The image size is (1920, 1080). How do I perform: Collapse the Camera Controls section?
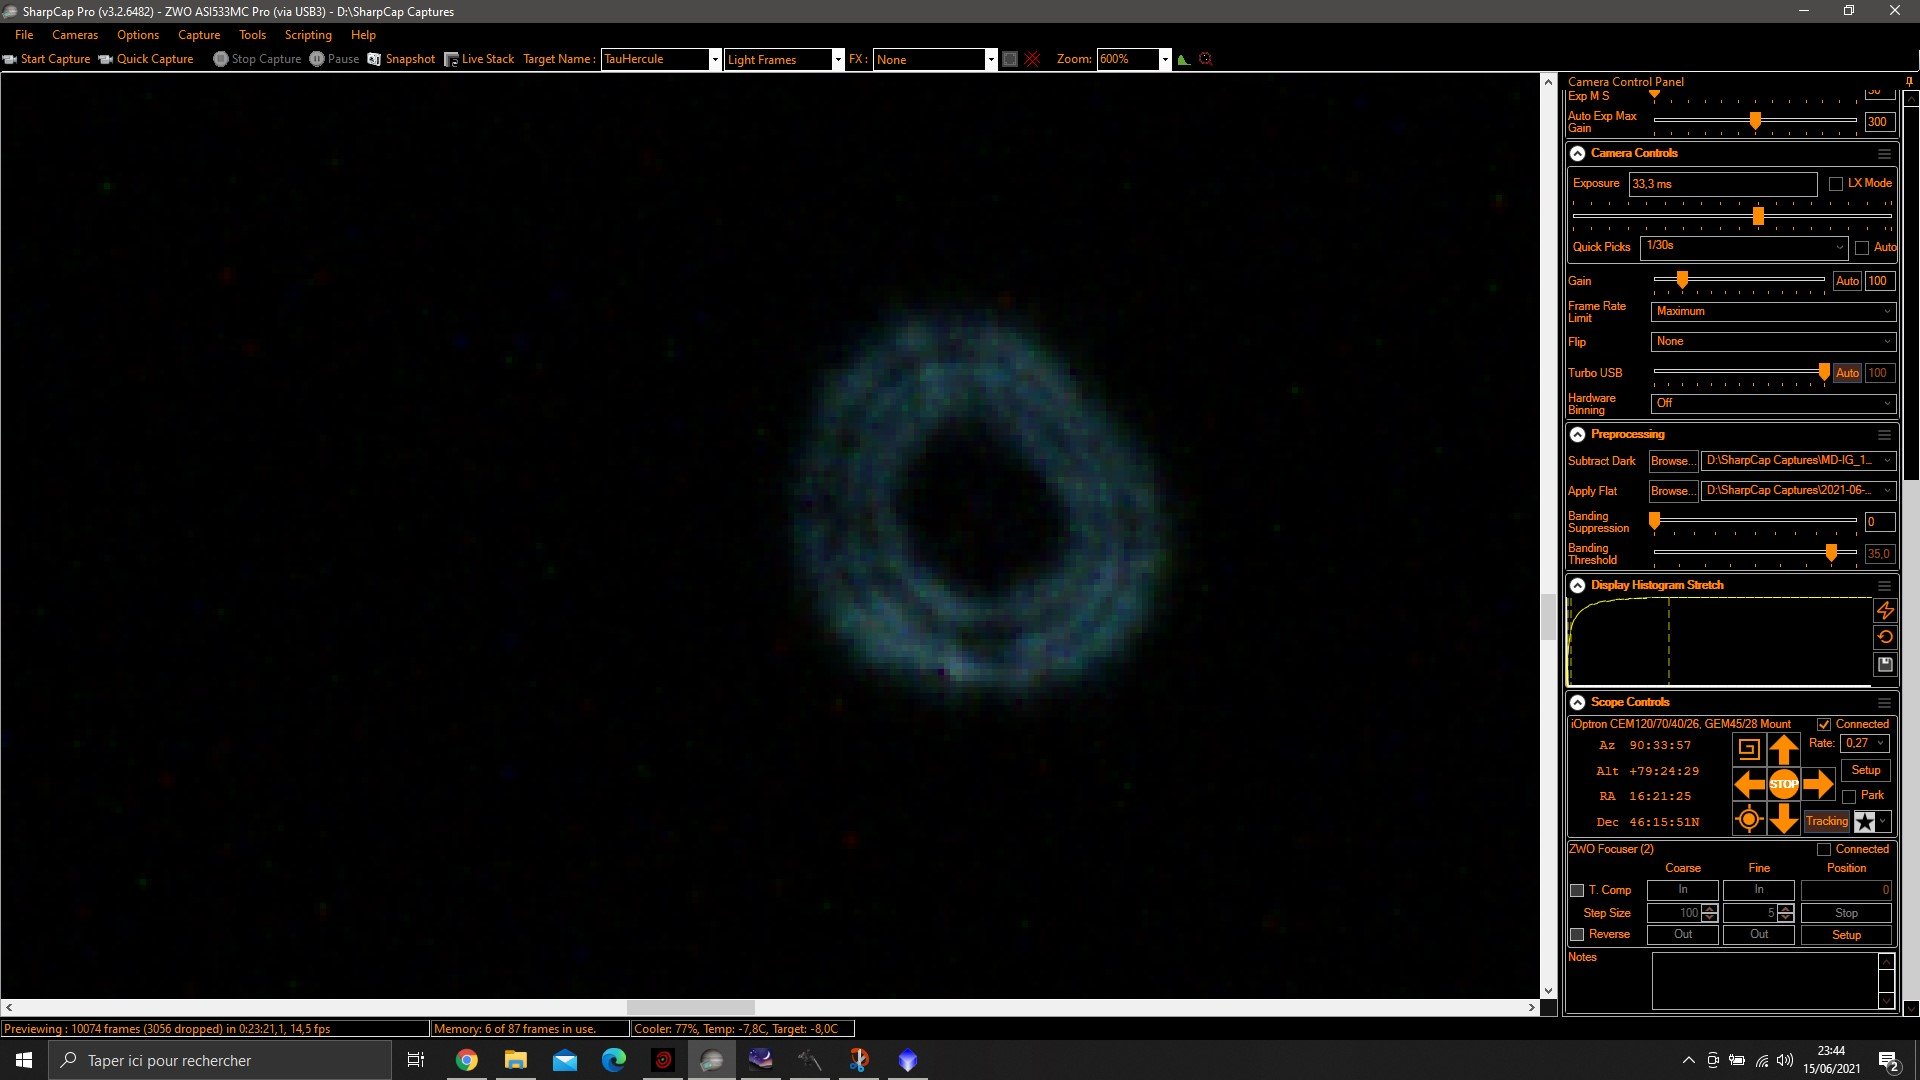coord(1578,153)
